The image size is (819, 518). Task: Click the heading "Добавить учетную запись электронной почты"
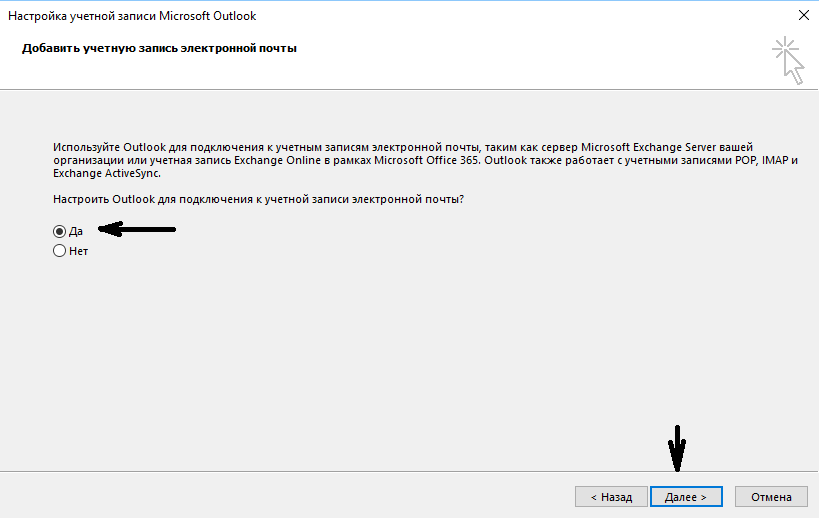coord(159,47)
